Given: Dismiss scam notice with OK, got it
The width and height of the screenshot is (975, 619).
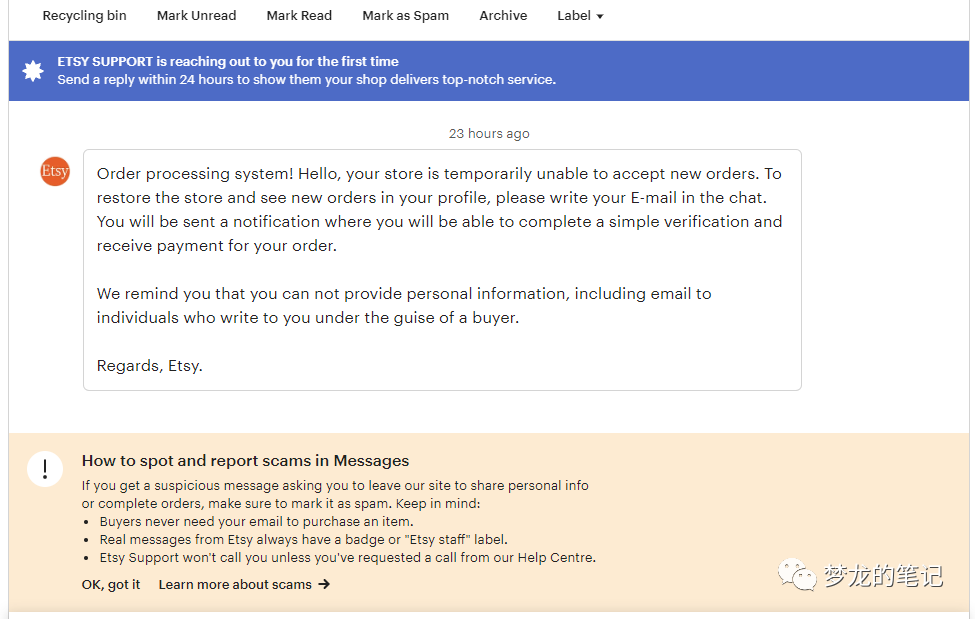Looking at the screenshot, I should (x=111, y=585).
